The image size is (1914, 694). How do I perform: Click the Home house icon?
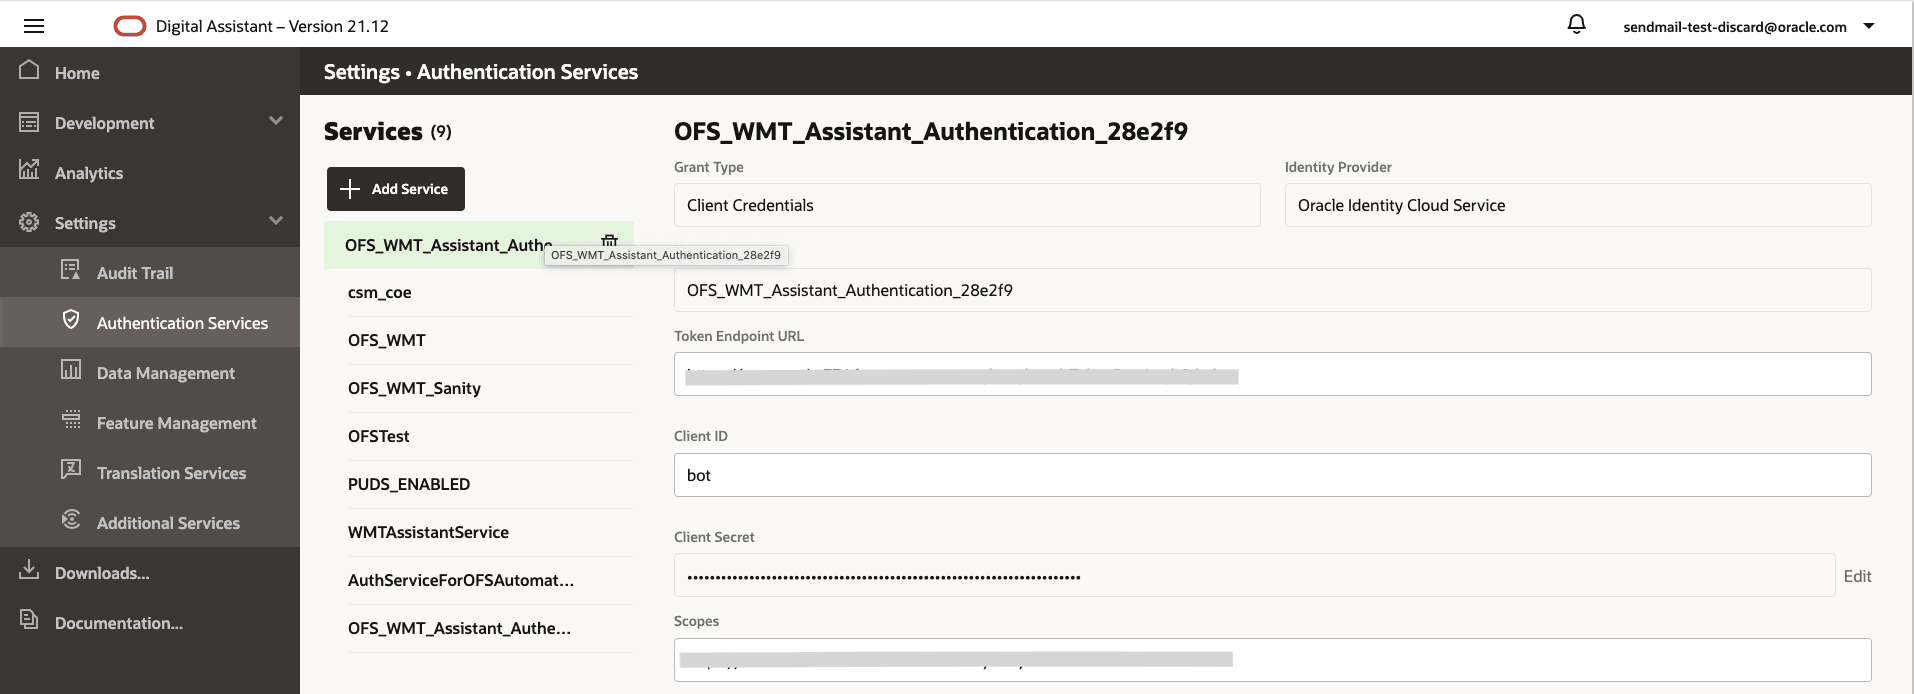point(29,70)
